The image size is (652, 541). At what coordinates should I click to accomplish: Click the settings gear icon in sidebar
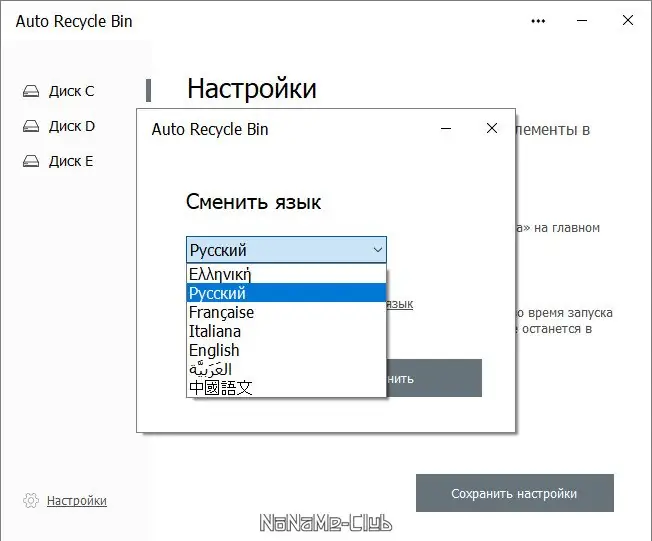click(31, 500)
